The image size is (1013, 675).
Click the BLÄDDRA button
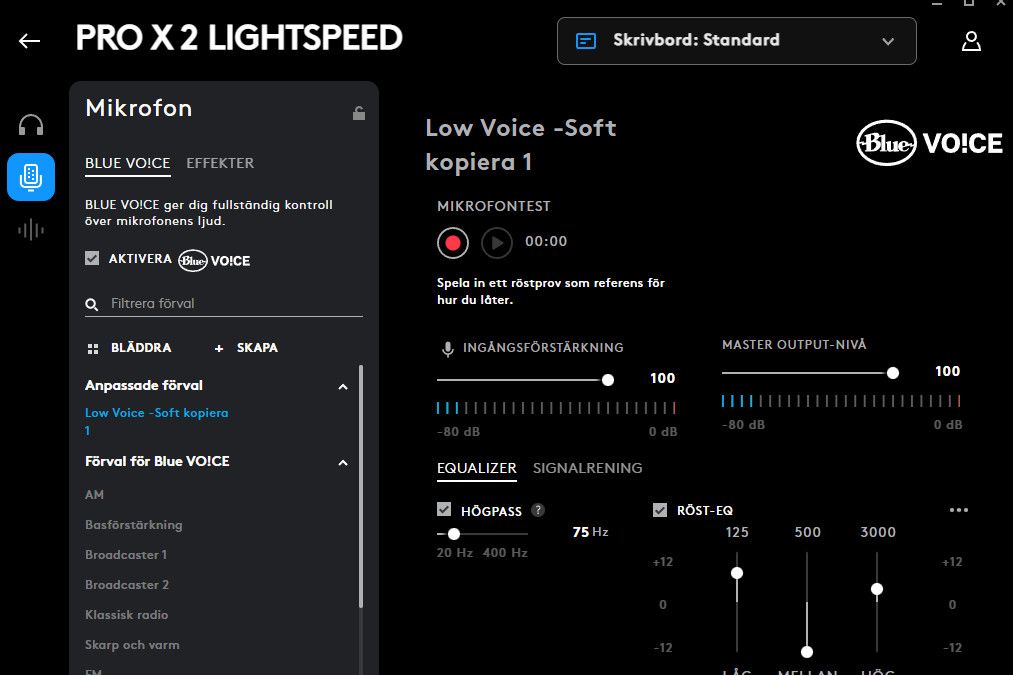(x=129, y=348)
